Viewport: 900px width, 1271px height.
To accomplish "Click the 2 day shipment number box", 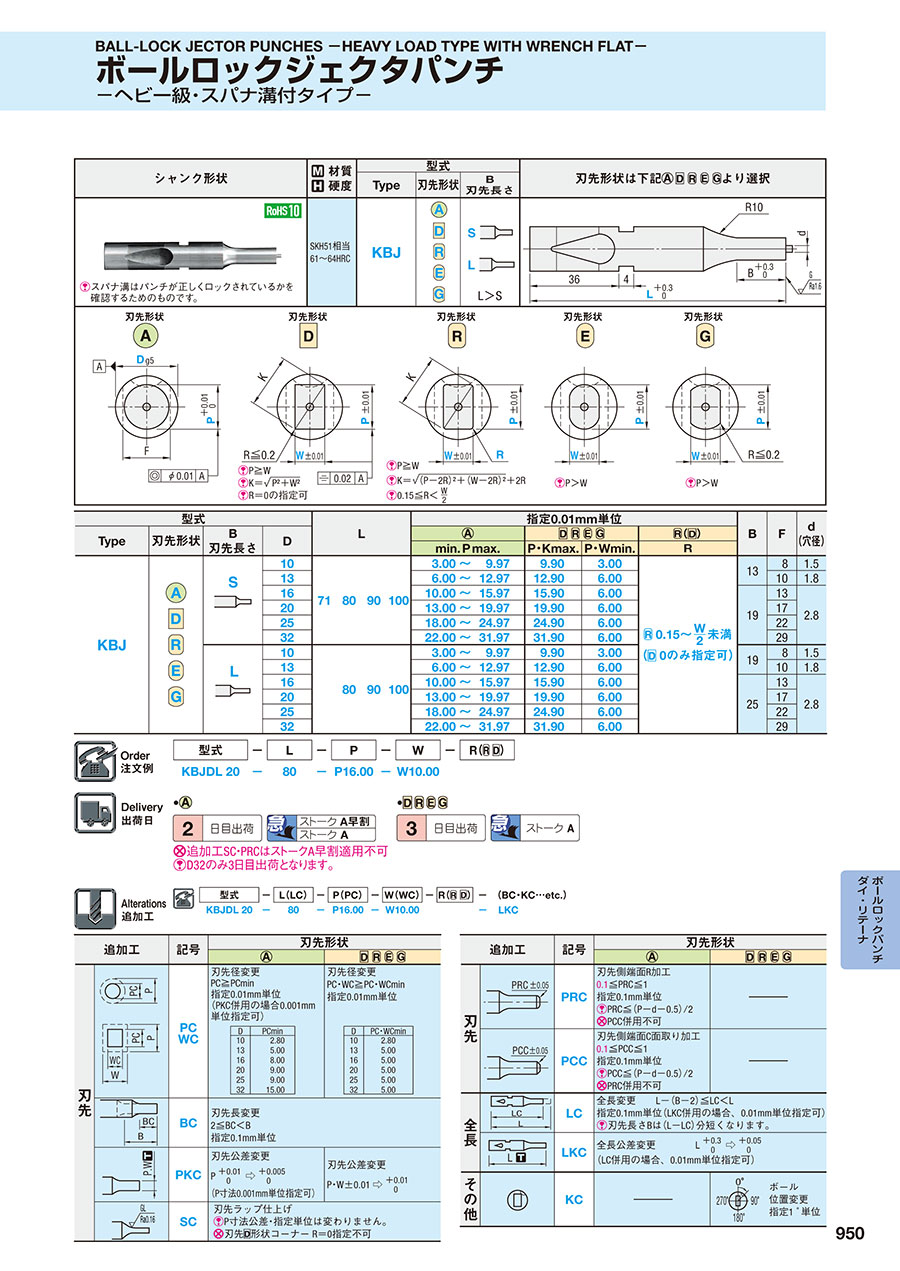I will click(x=187, y=827).
